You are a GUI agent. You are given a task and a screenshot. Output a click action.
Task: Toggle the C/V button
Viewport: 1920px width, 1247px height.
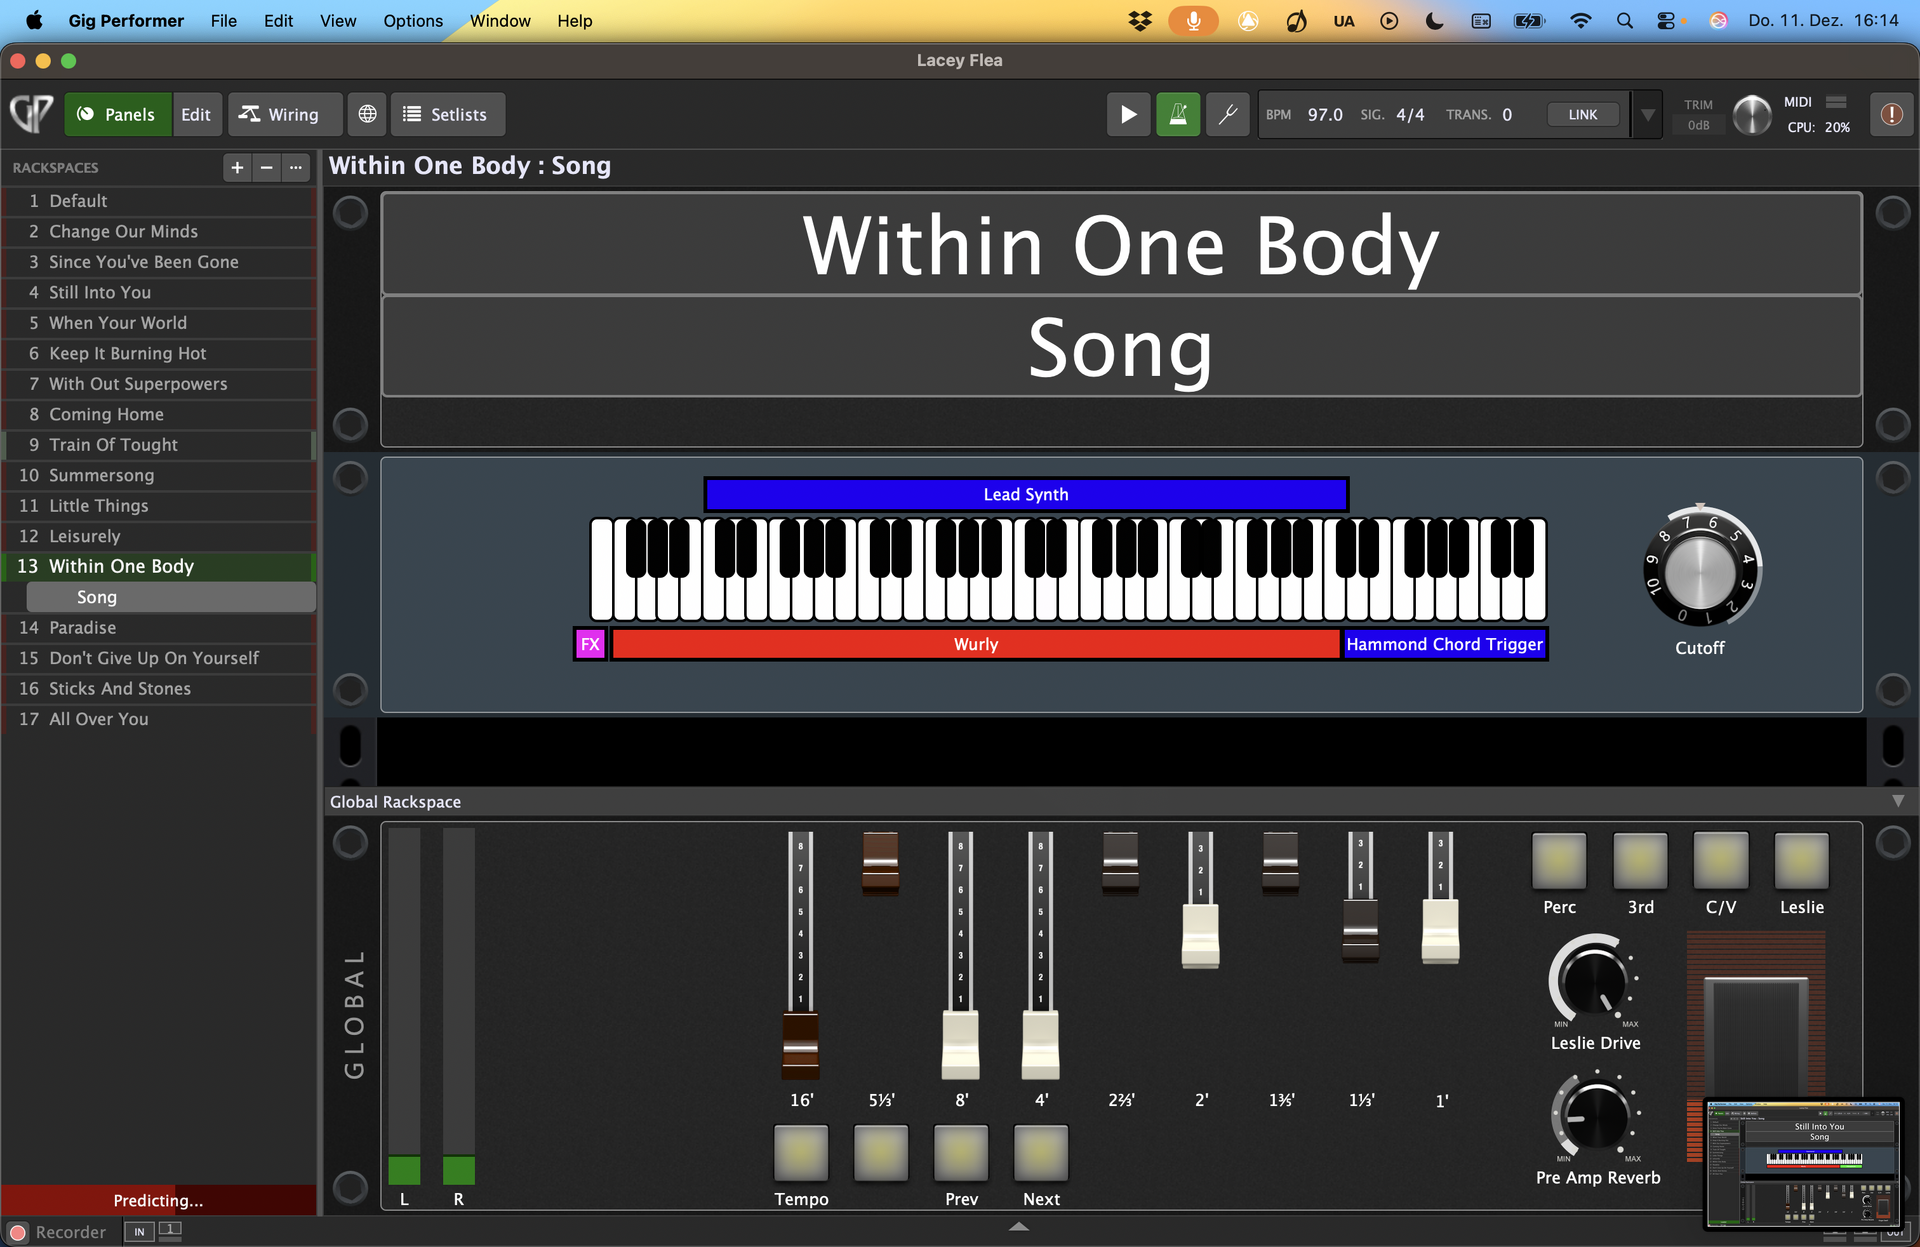pyautogui.click(x=1720, y=861)
